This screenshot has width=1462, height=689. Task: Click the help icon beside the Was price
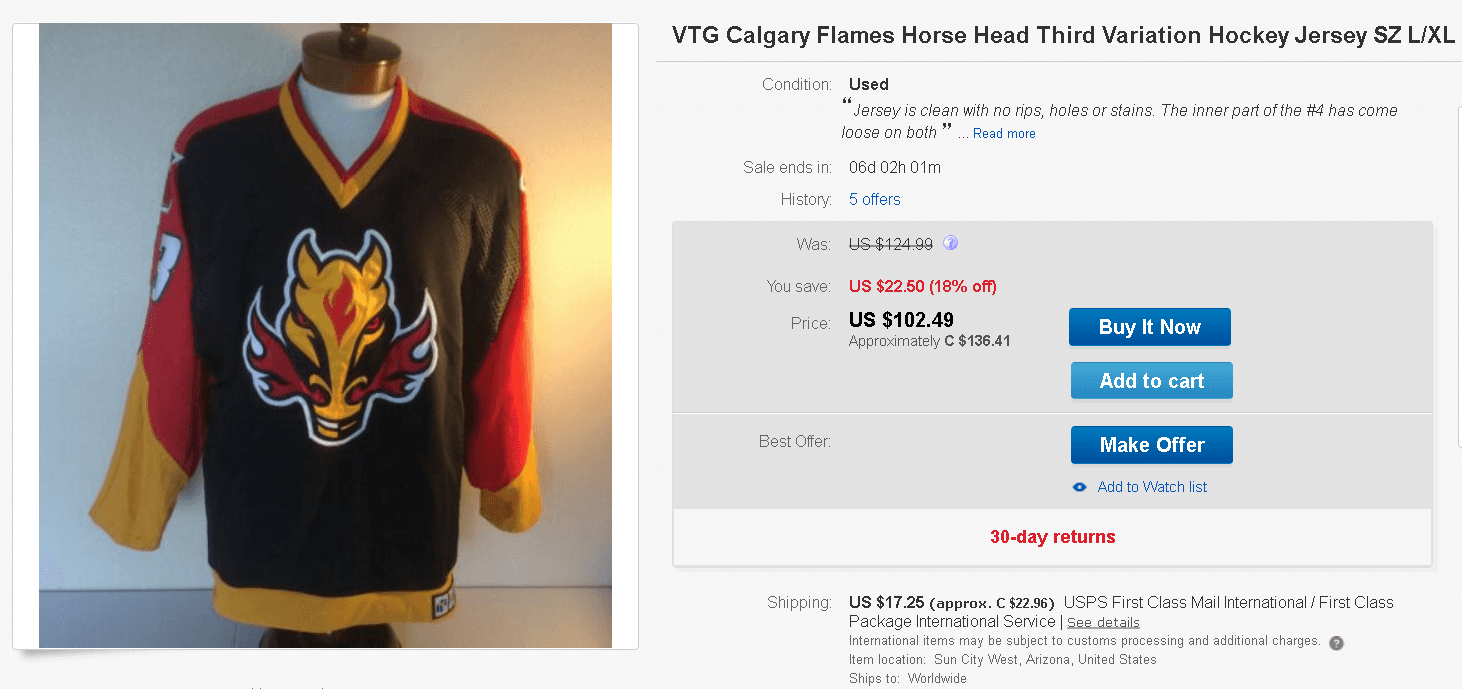tap(951, 243)
